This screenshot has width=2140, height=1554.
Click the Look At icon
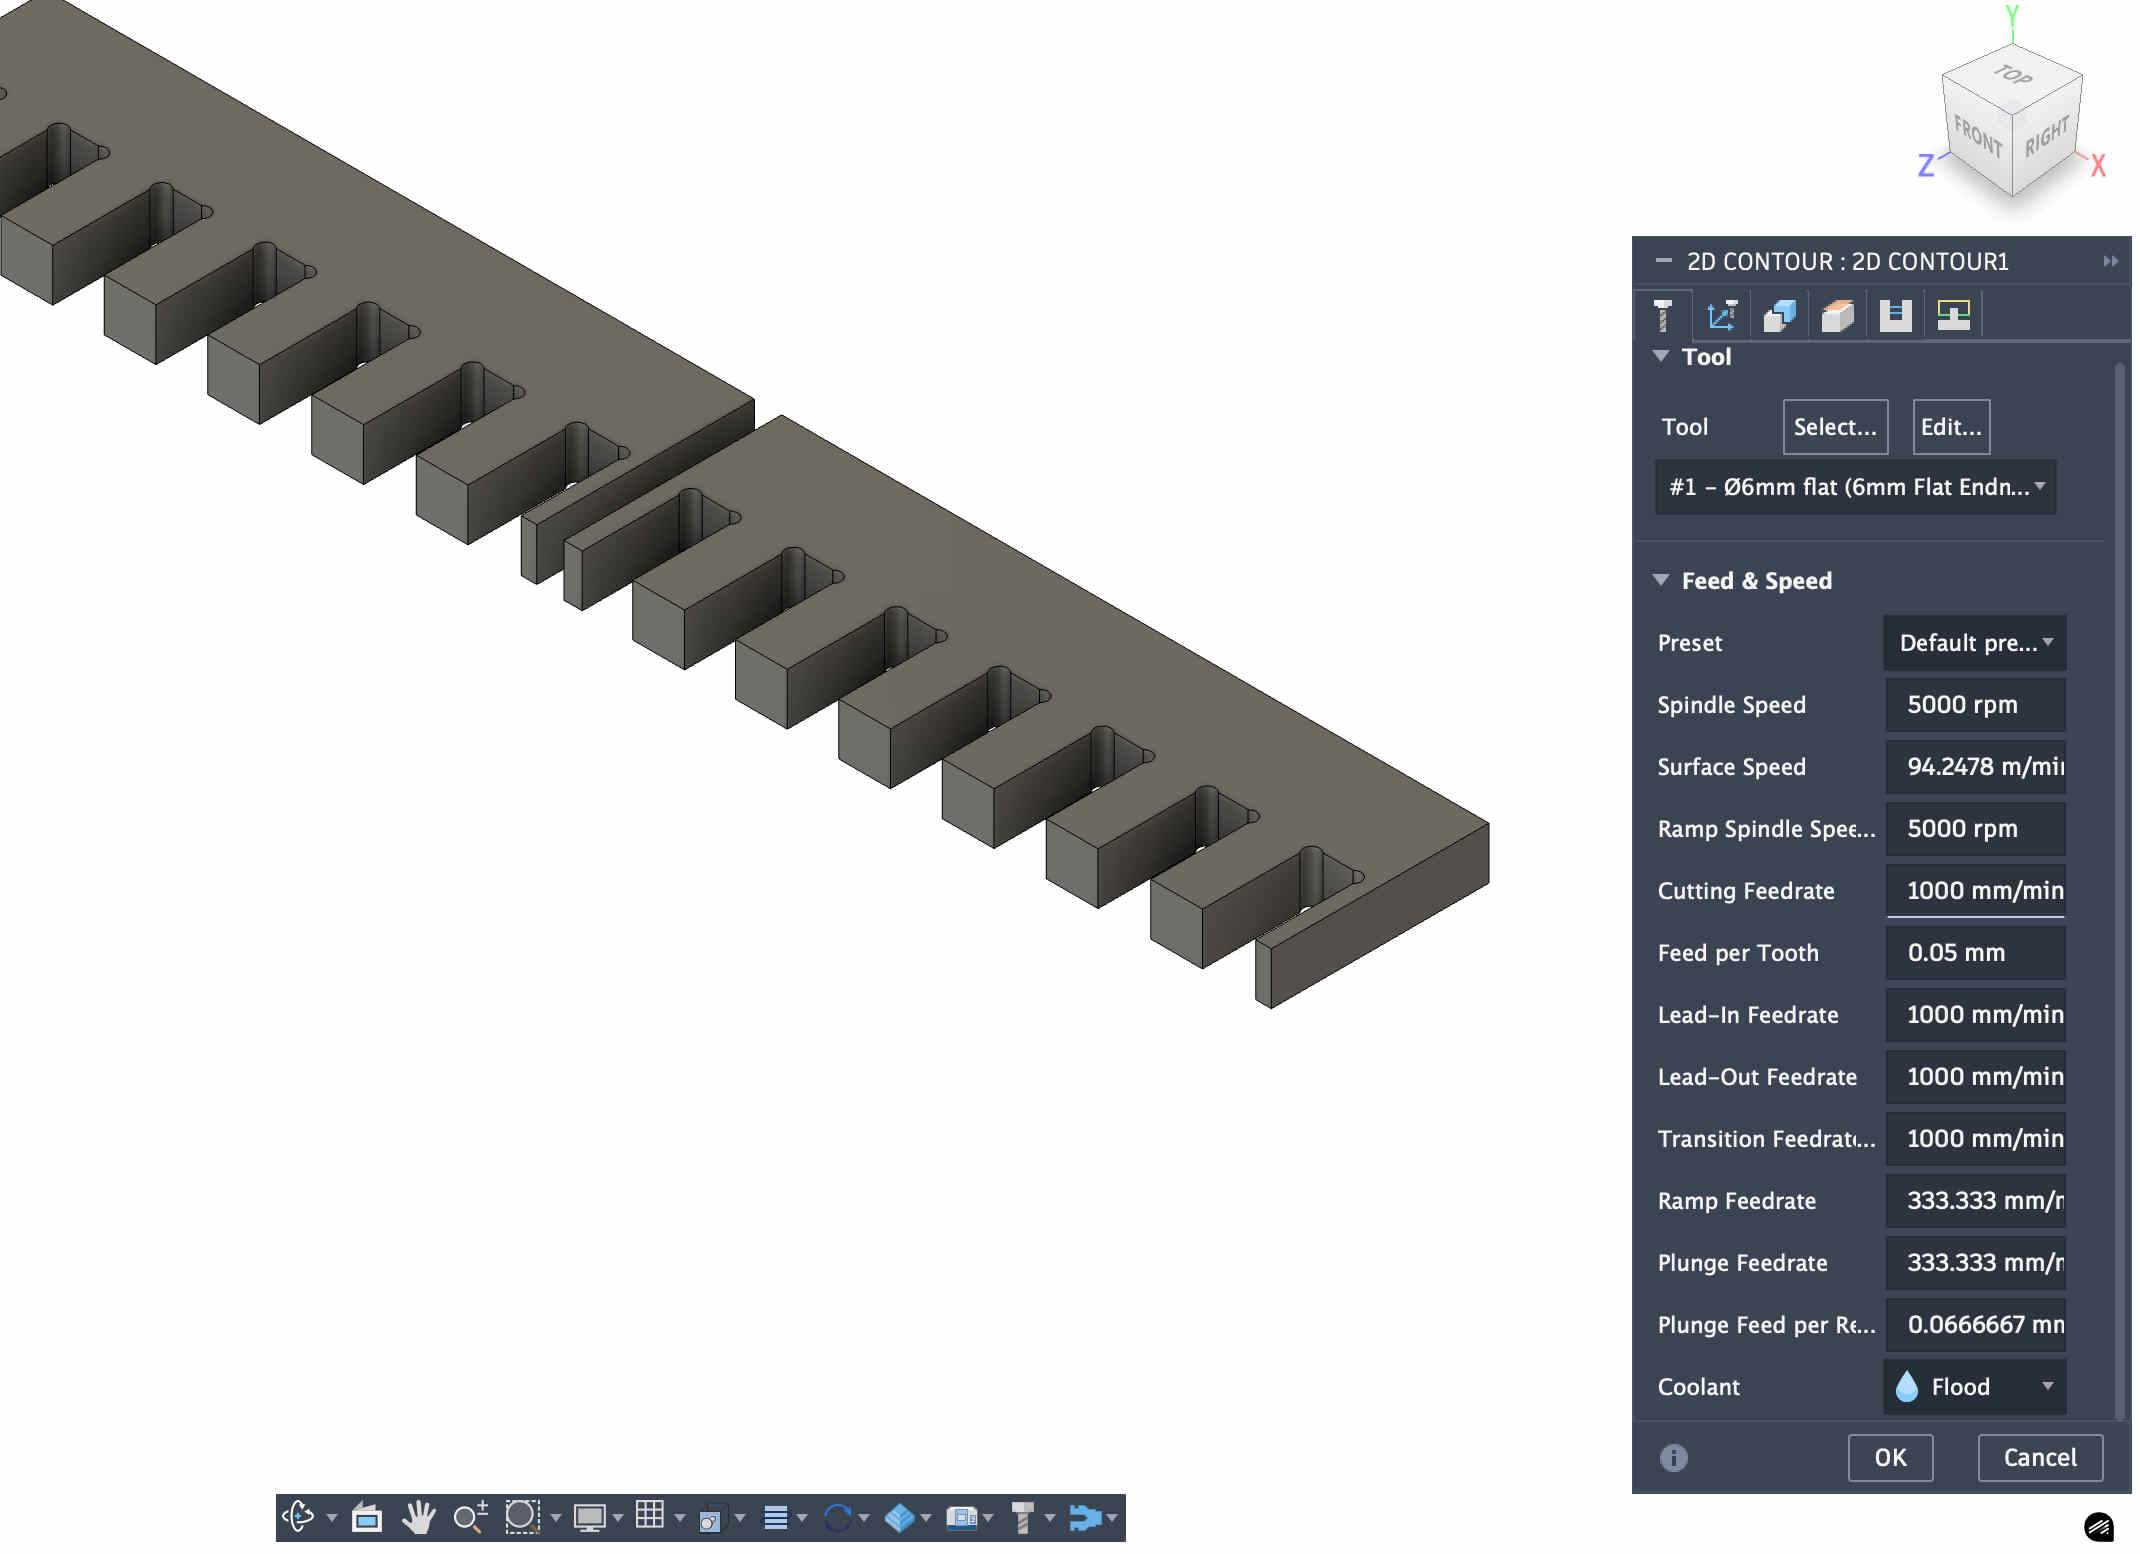coord(366,1517)
